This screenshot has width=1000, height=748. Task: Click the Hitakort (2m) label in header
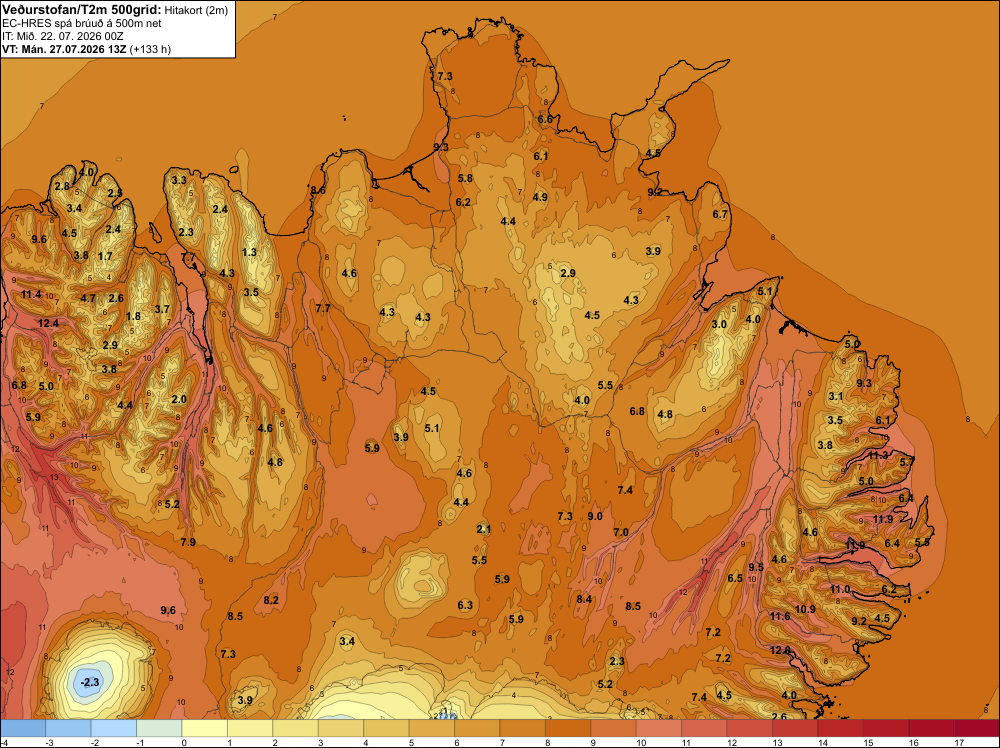[x=195, y=10]
